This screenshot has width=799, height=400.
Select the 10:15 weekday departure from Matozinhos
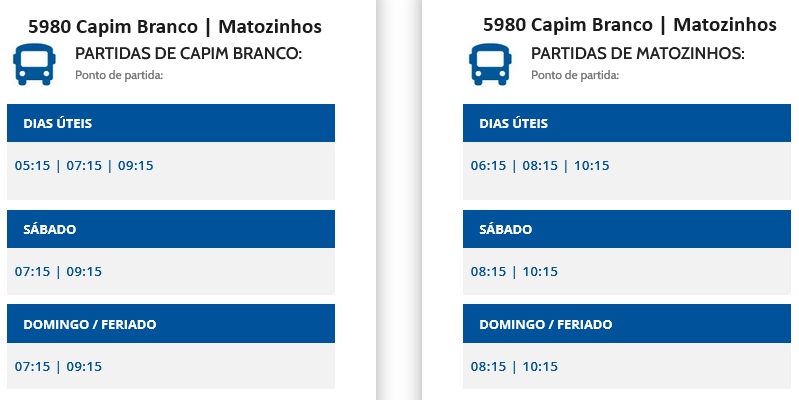(x=592, y=166)
